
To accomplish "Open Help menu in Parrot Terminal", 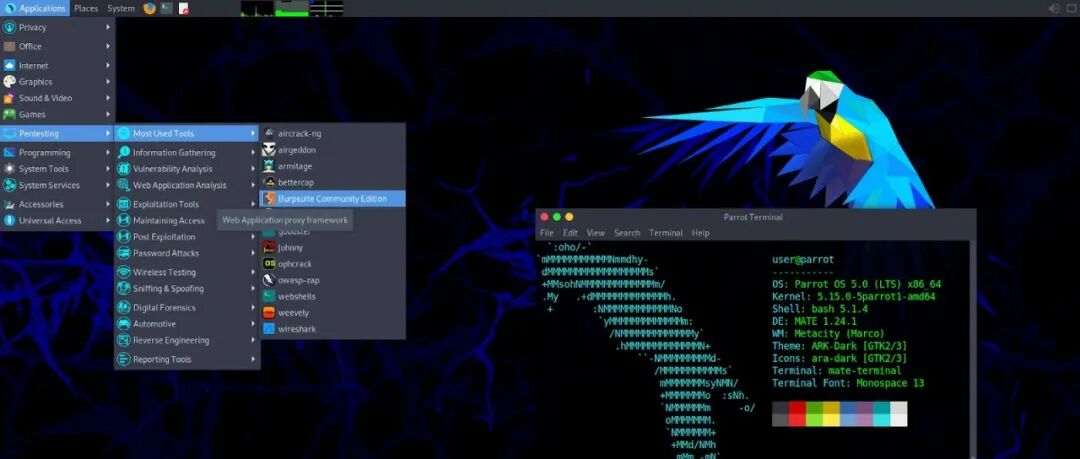I will point(700,233).
